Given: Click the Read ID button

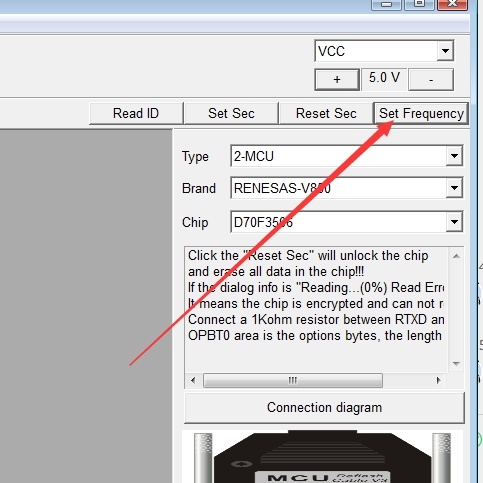Looking at the screenshot, I should click(136, 113).
